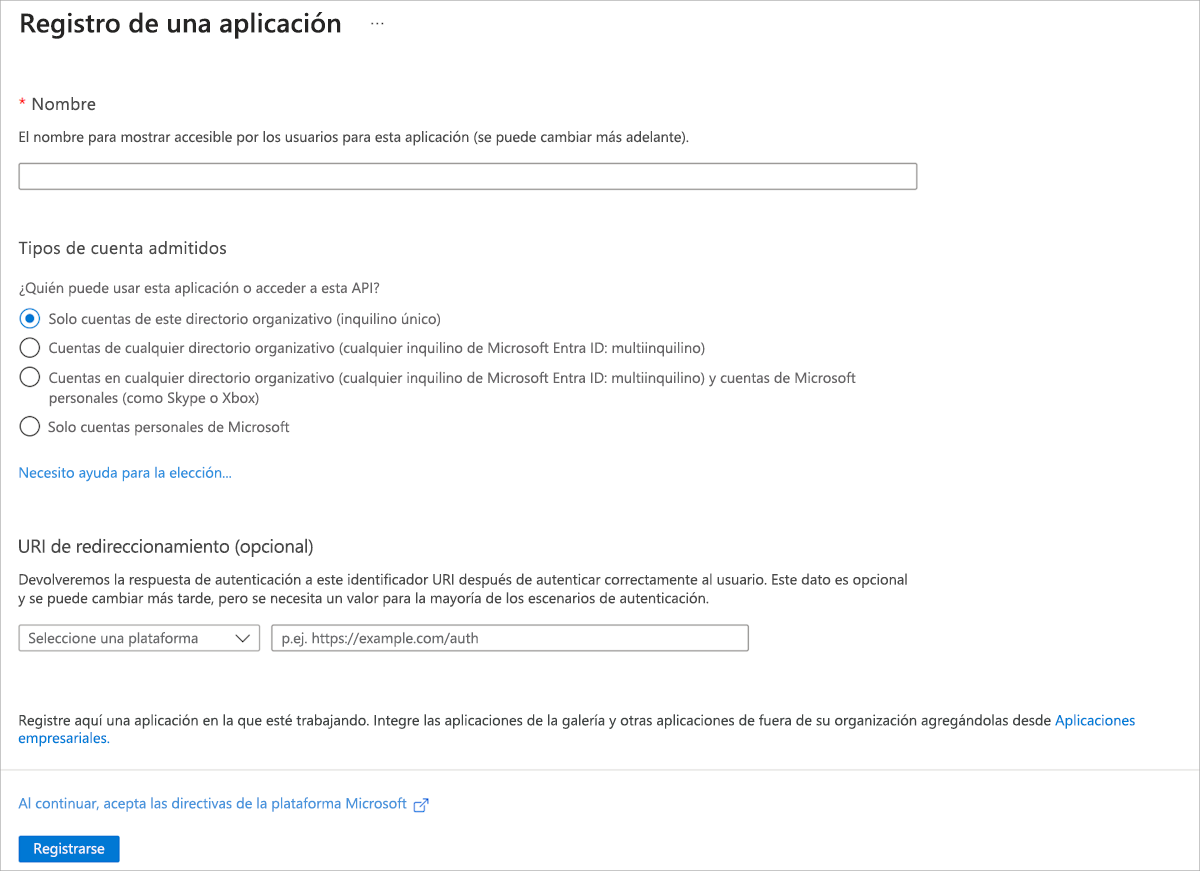Choose the multiinquilino organizational directory option
The width and height of the screenshot is (1200, 871).
(x=29, y=347)
